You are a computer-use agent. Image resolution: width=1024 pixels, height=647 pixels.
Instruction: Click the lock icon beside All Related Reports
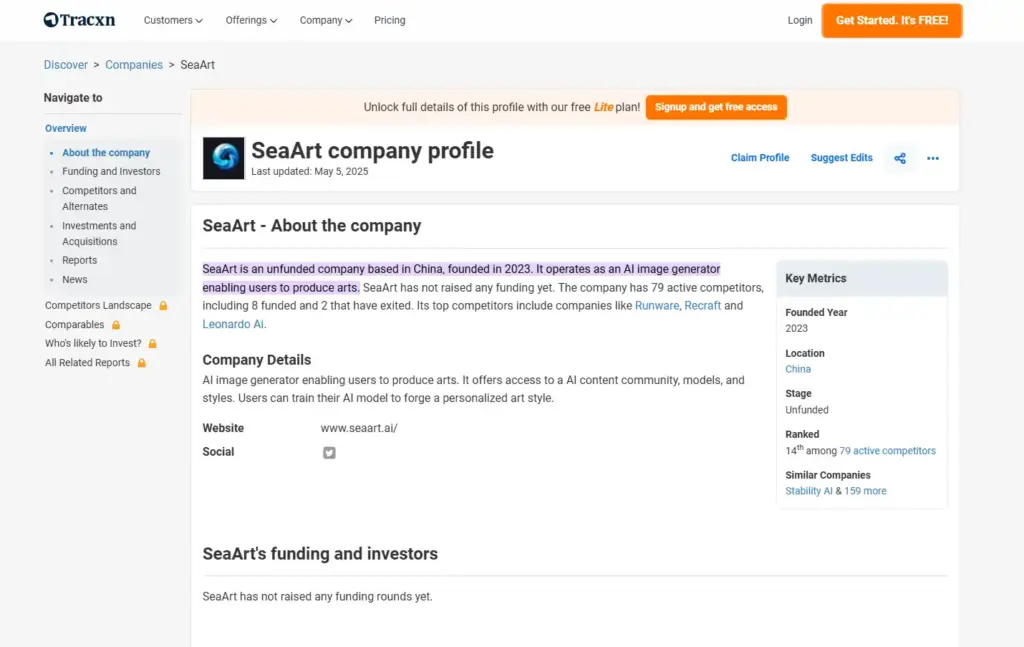(141, 363)
